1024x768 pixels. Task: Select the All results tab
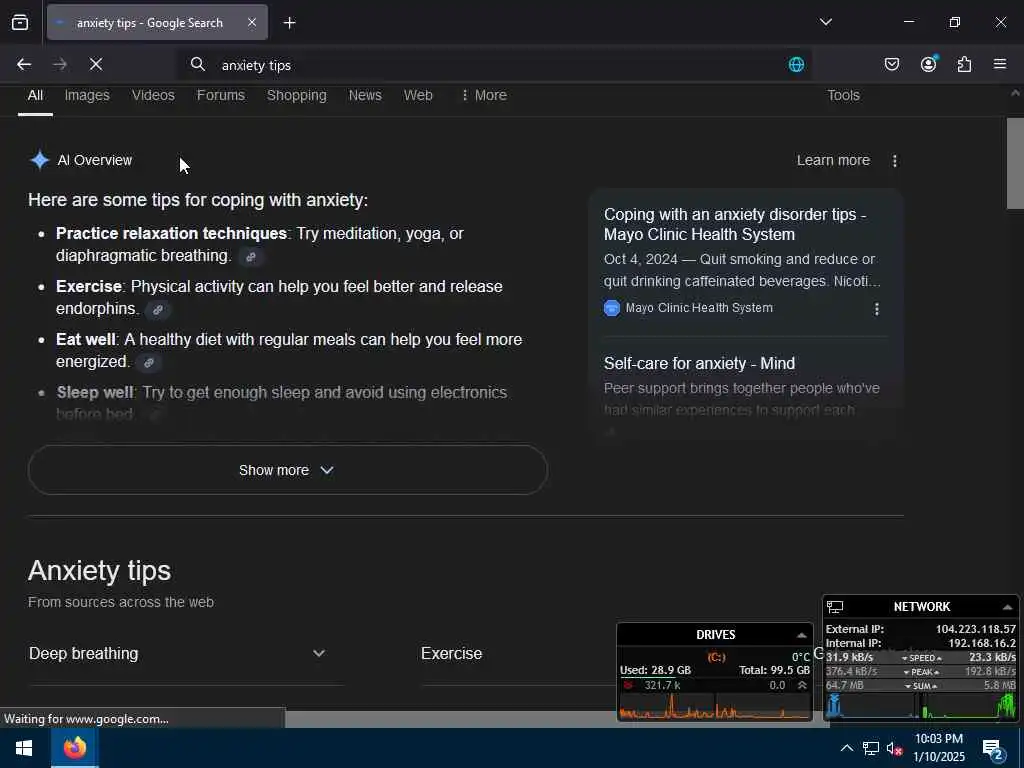pos(35,95)
